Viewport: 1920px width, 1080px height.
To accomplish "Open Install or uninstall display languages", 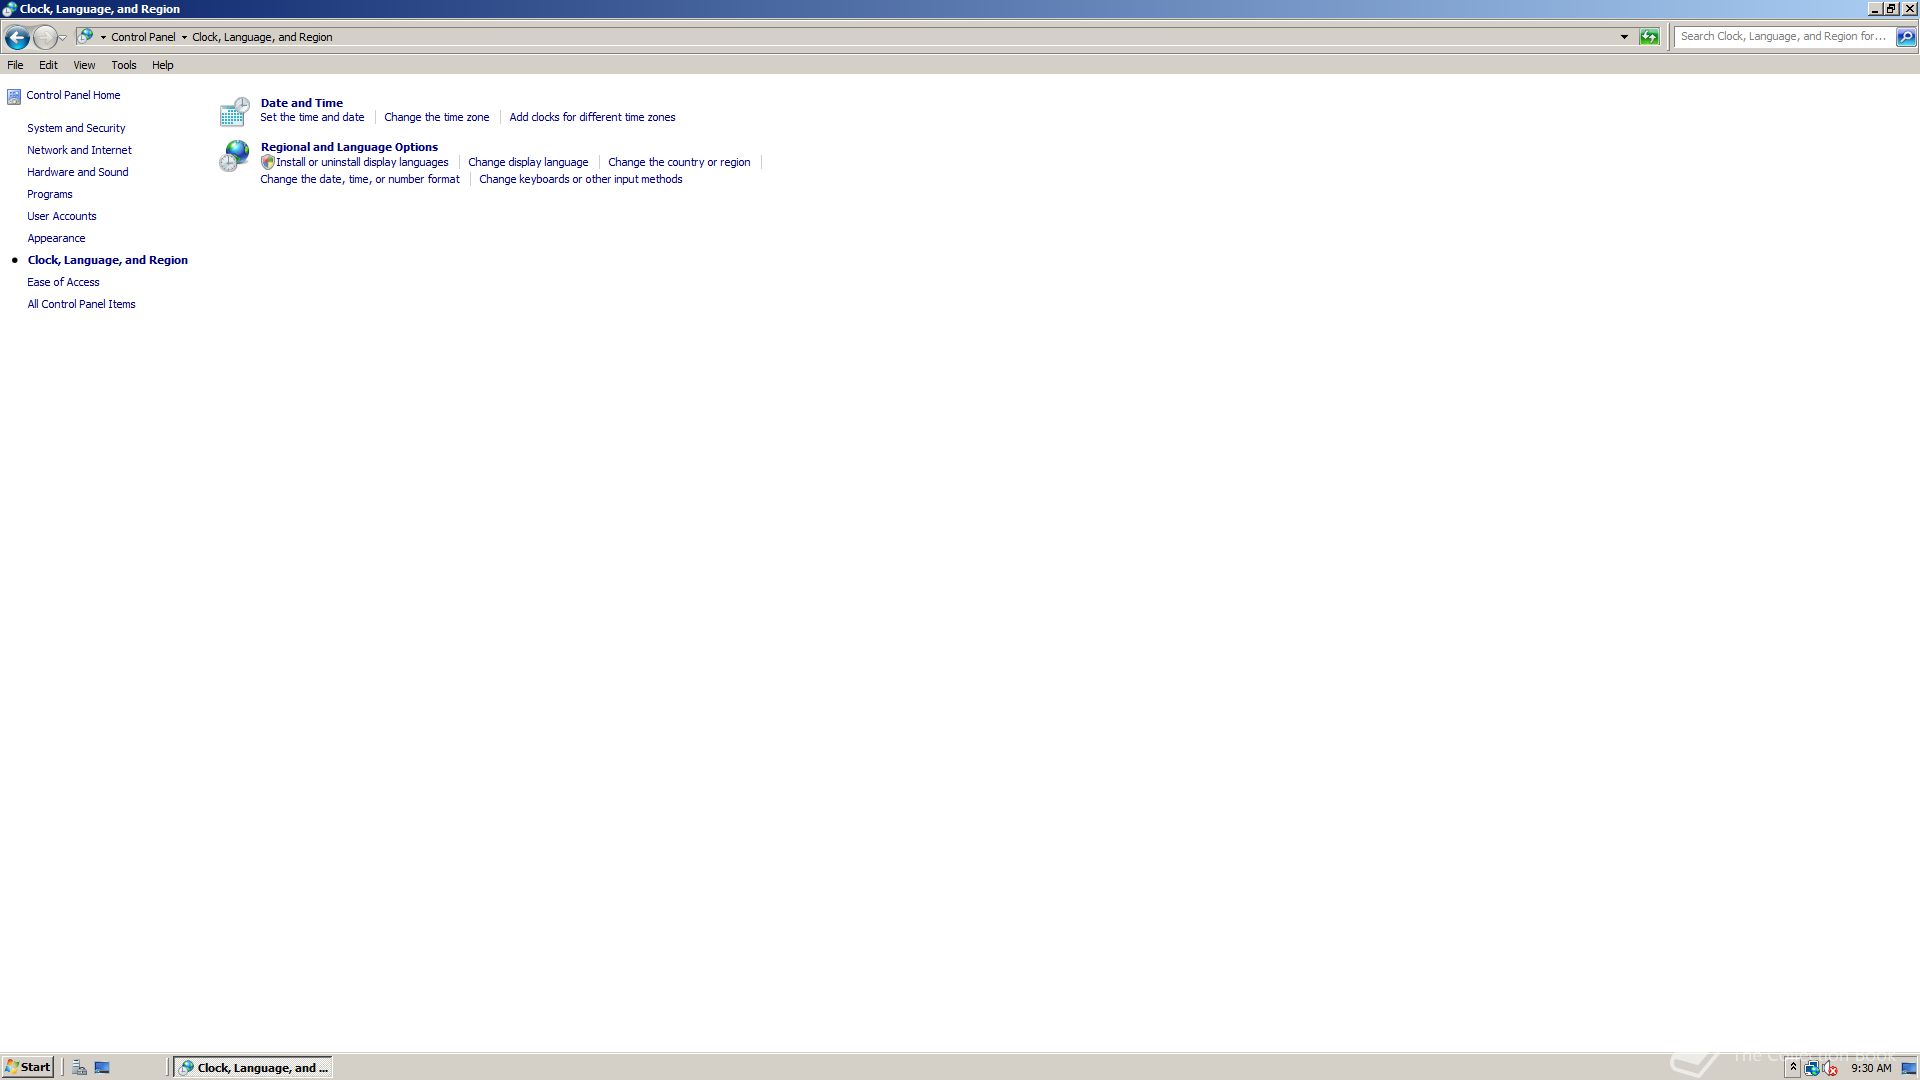I will 362,162.
